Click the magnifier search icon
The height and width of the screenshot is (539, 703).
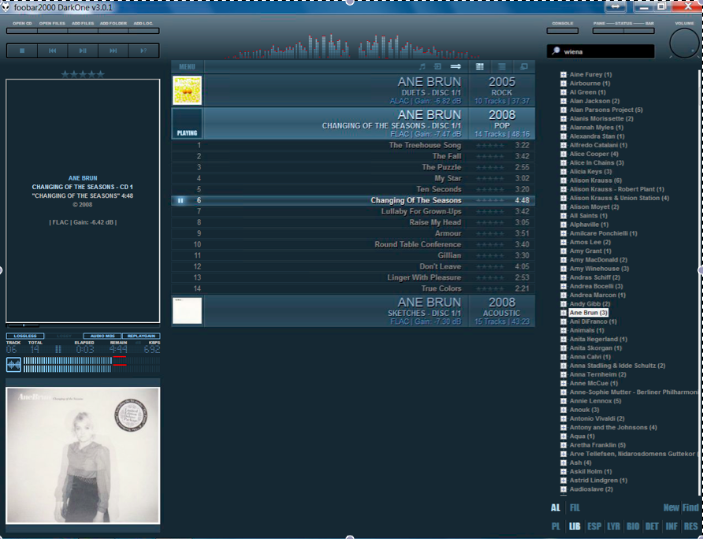tap(556, 51)
